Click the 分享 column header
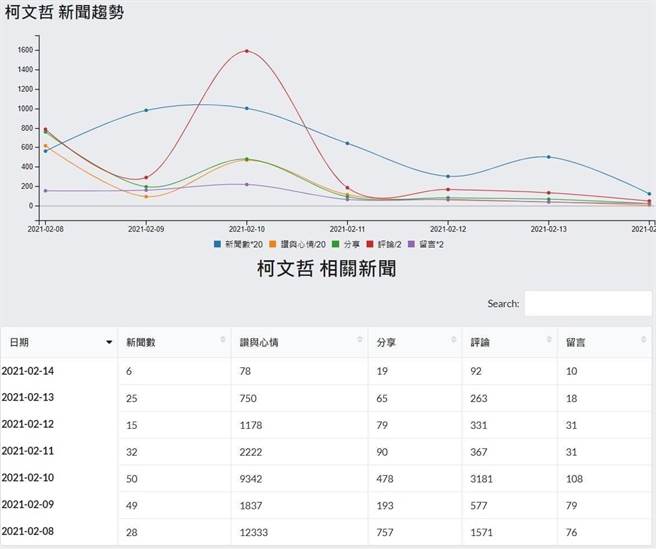This screenshot has width=656, height=550. (415, 343)
